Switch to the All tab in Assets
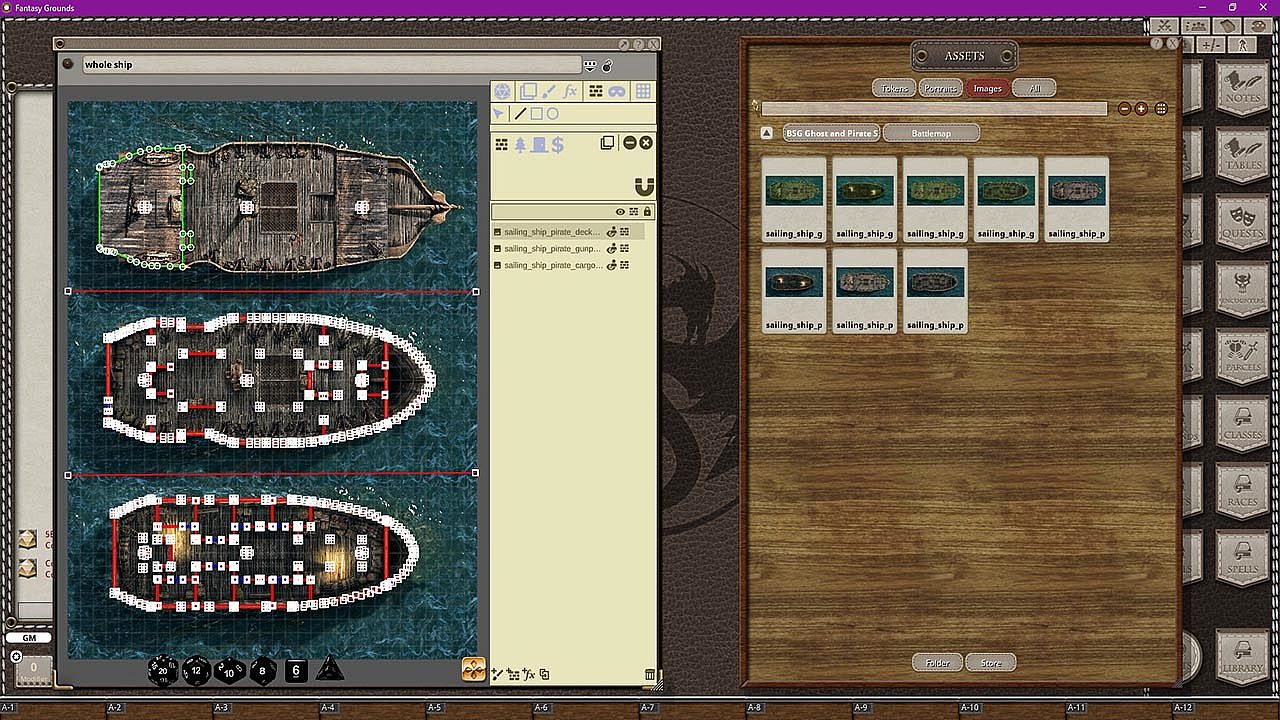This screenshot has width=1280, height=720. pos(1035,88)
